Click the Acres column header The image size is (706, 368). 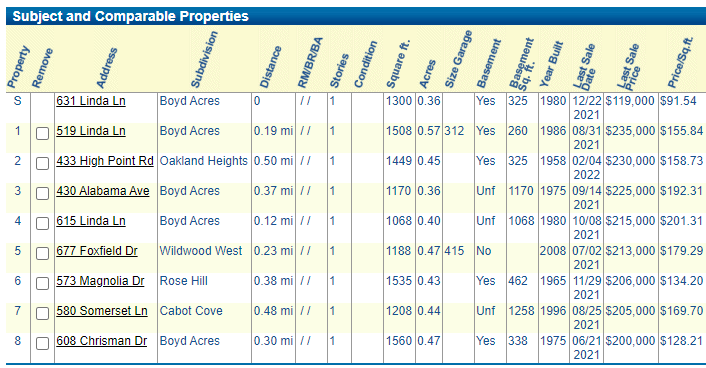click(x=427, y=73)
